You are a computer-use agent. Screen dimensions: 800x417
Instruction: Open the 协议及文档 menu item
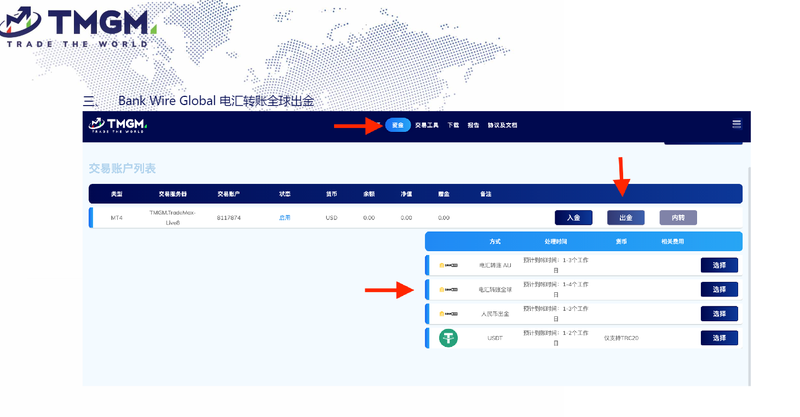pos(503,125)
